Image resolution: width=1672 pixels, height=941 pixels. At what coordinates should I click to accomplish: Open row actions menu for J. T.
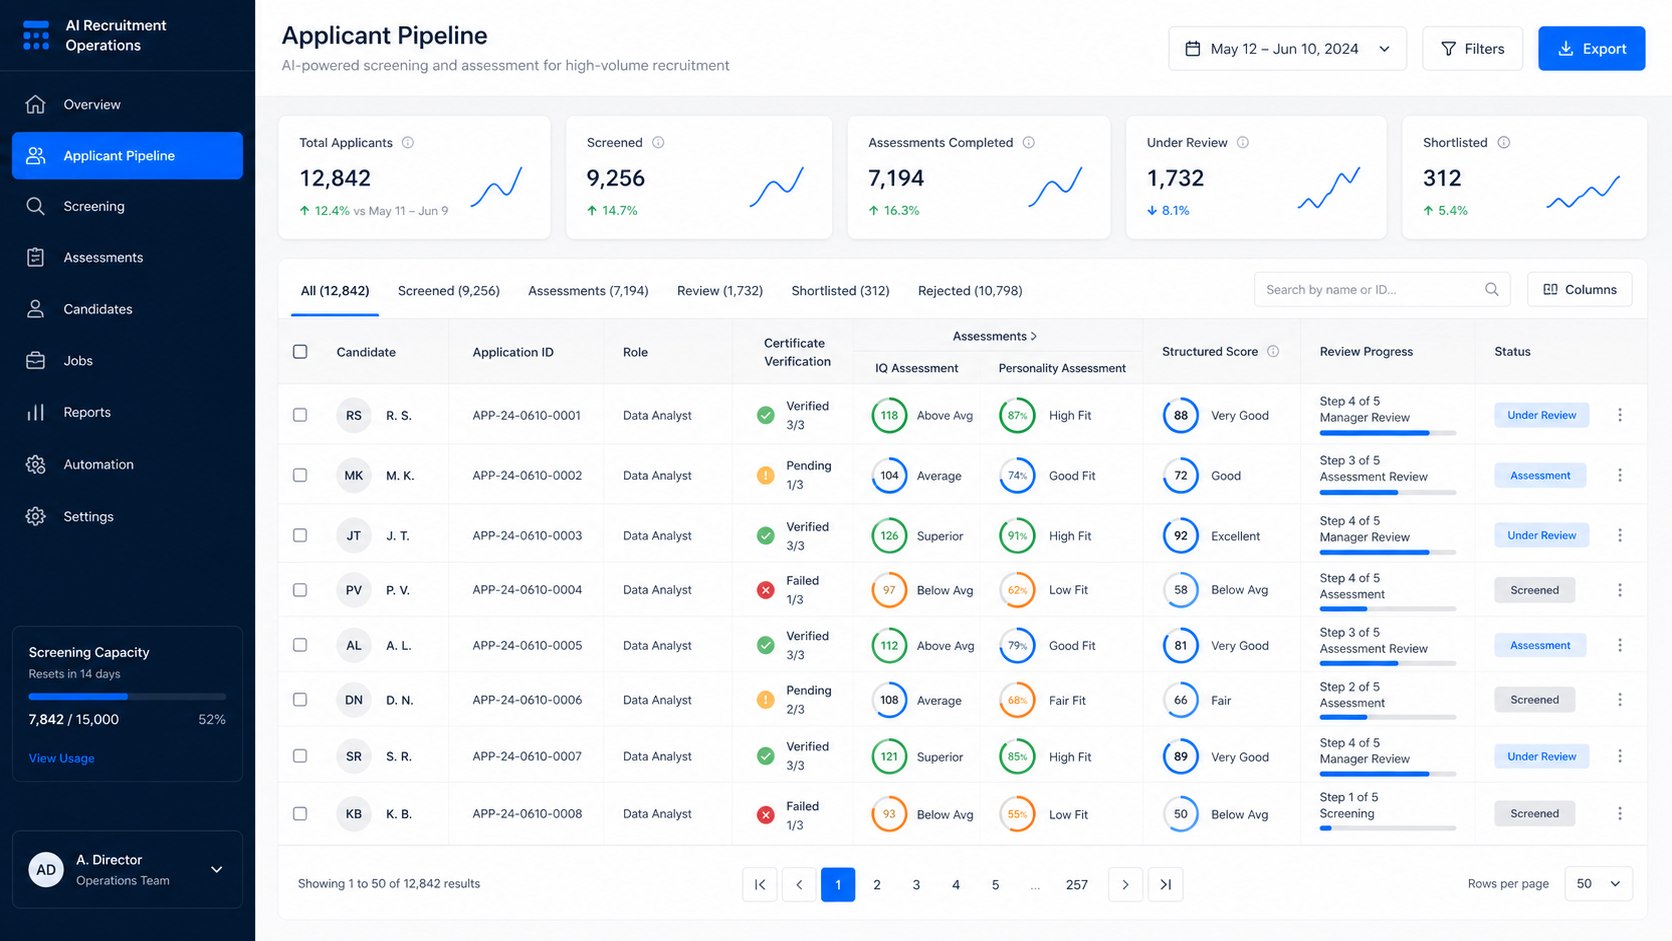coord(1620,536)
